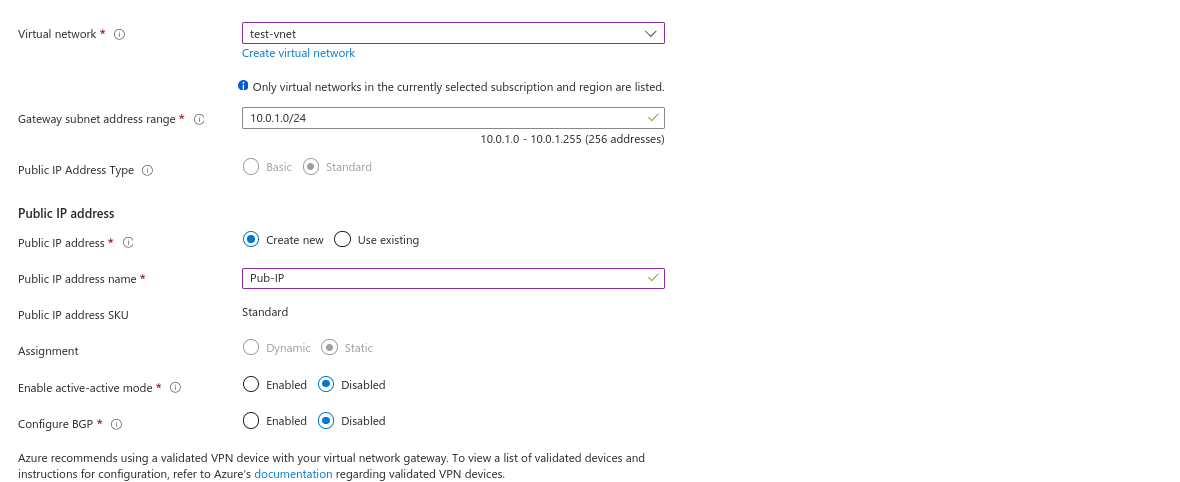Select Use existing public IP address
The width and height of the screenshot is (1180, 482).
click(343, 240)
